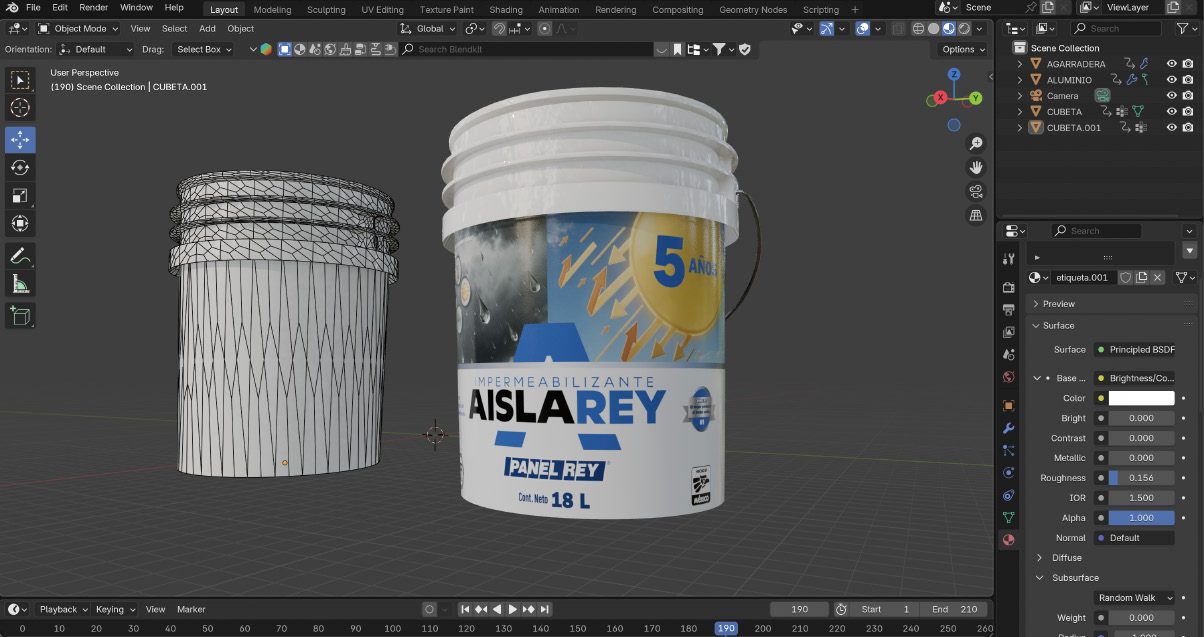Screen dimensions: 1204x637
Task: Toggle fake user shield for etiqueta.001
Action: pyautogui.click(x=1126, y=277)
